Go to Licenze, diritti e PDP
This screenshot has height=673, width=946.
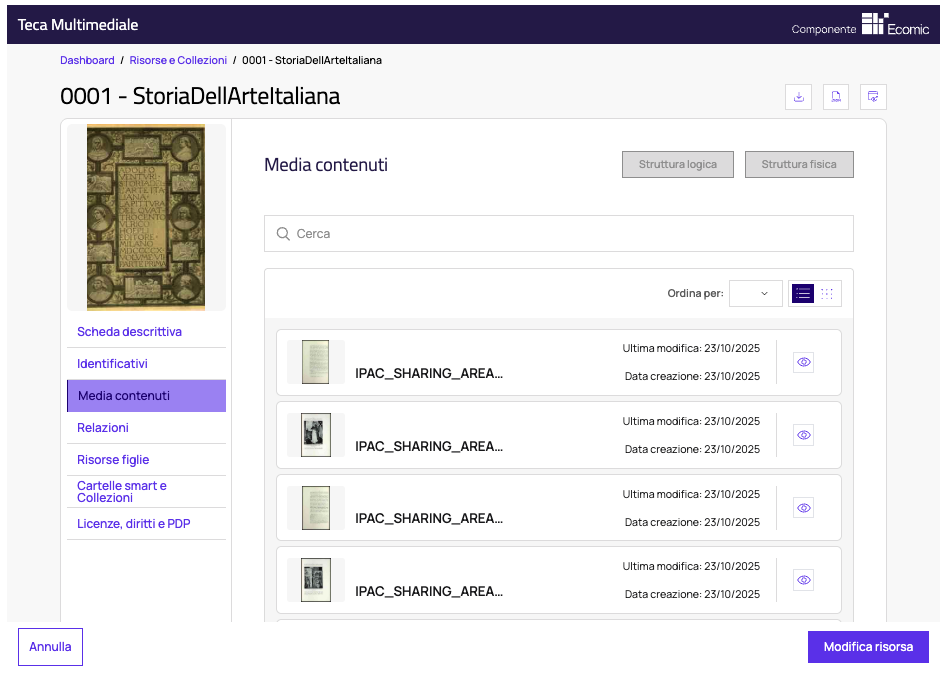(x=133, y=524)
